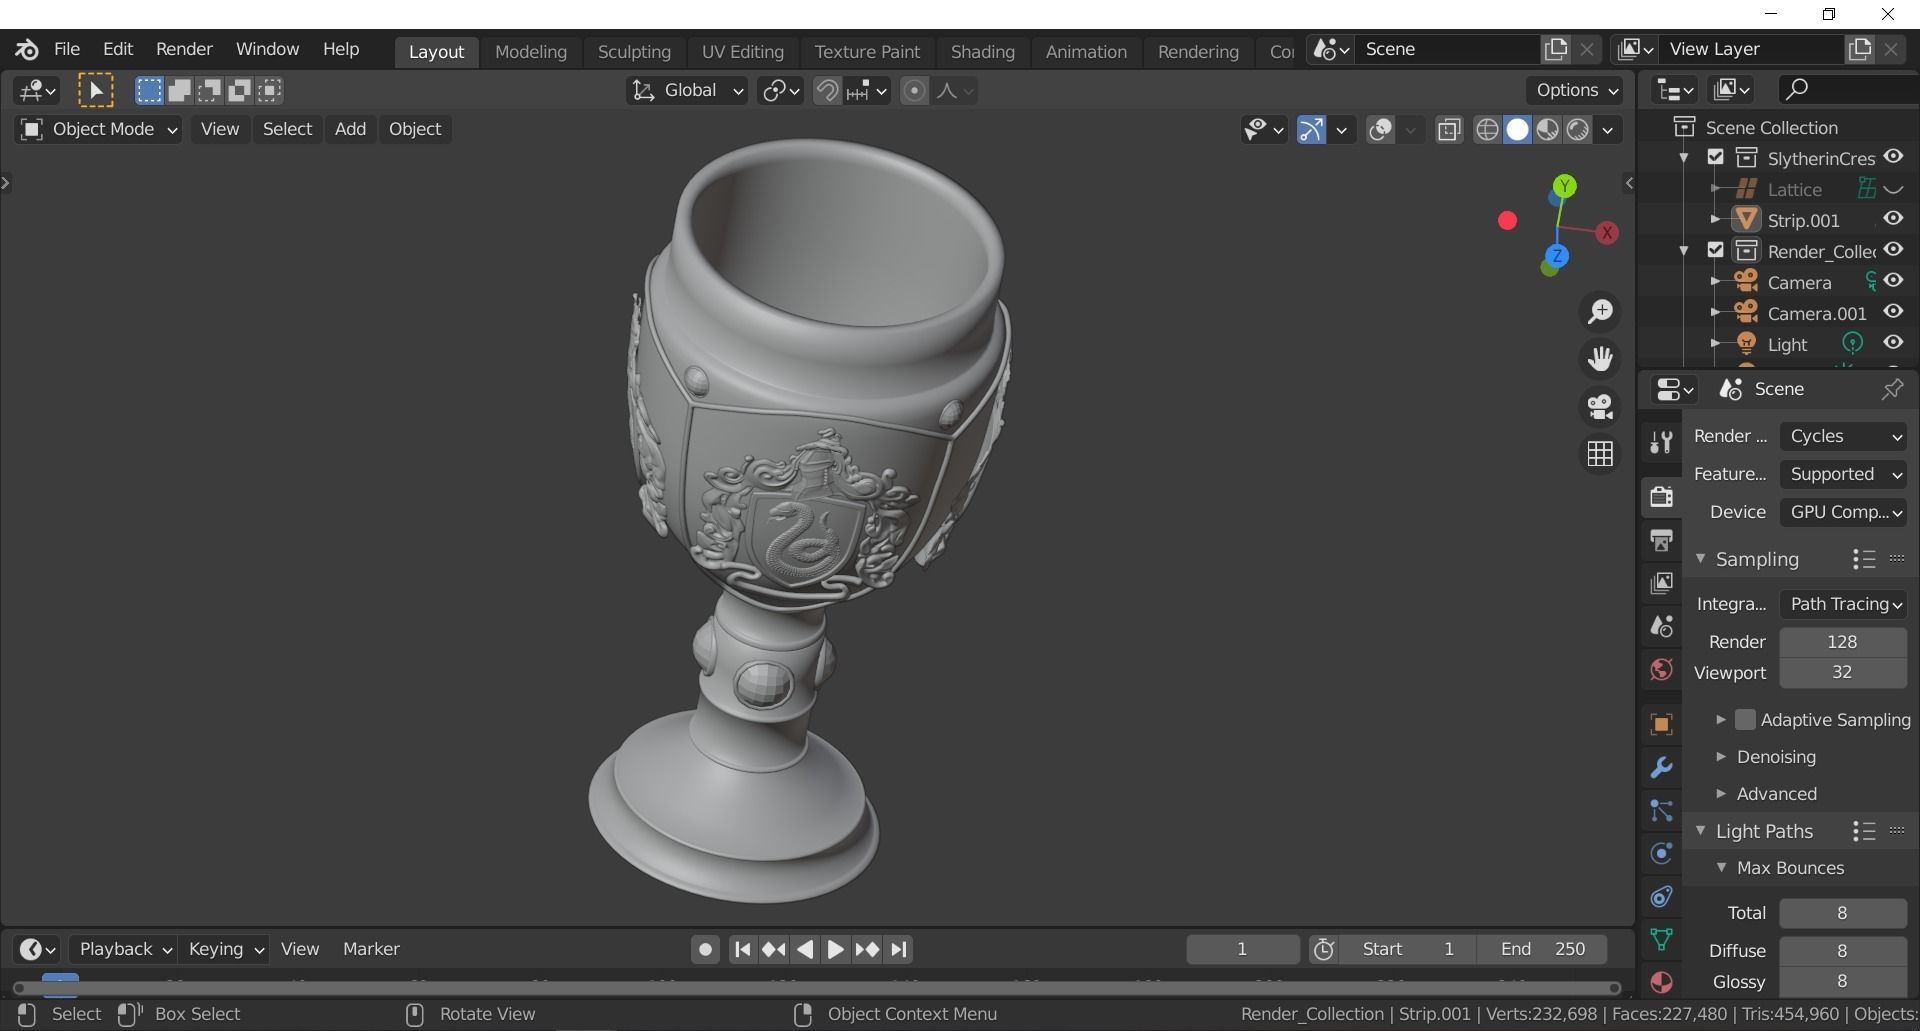Click the play animation button
This screenshot has height=1031, width=1920.
click(x=836, y=950)
